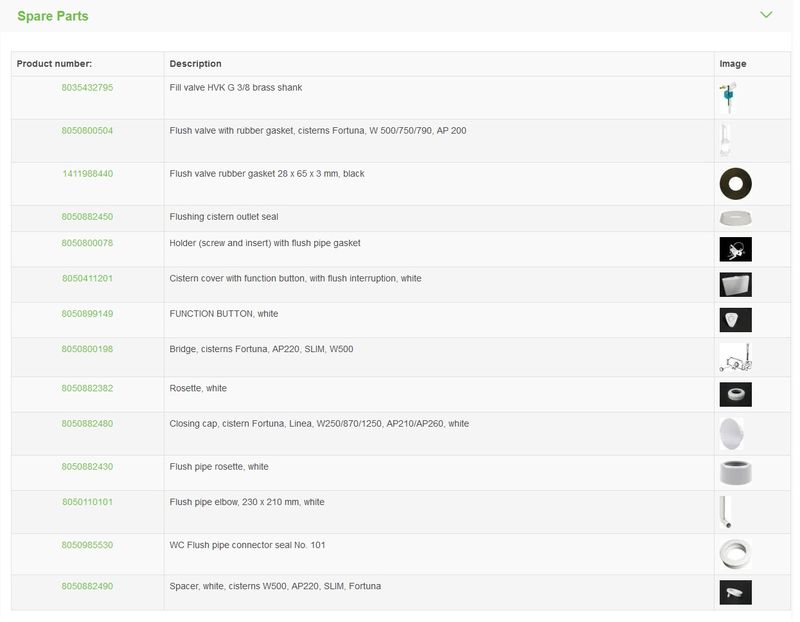Select product link 8050411201
Viewport: 800px width, 622px height.
(87, 279)
